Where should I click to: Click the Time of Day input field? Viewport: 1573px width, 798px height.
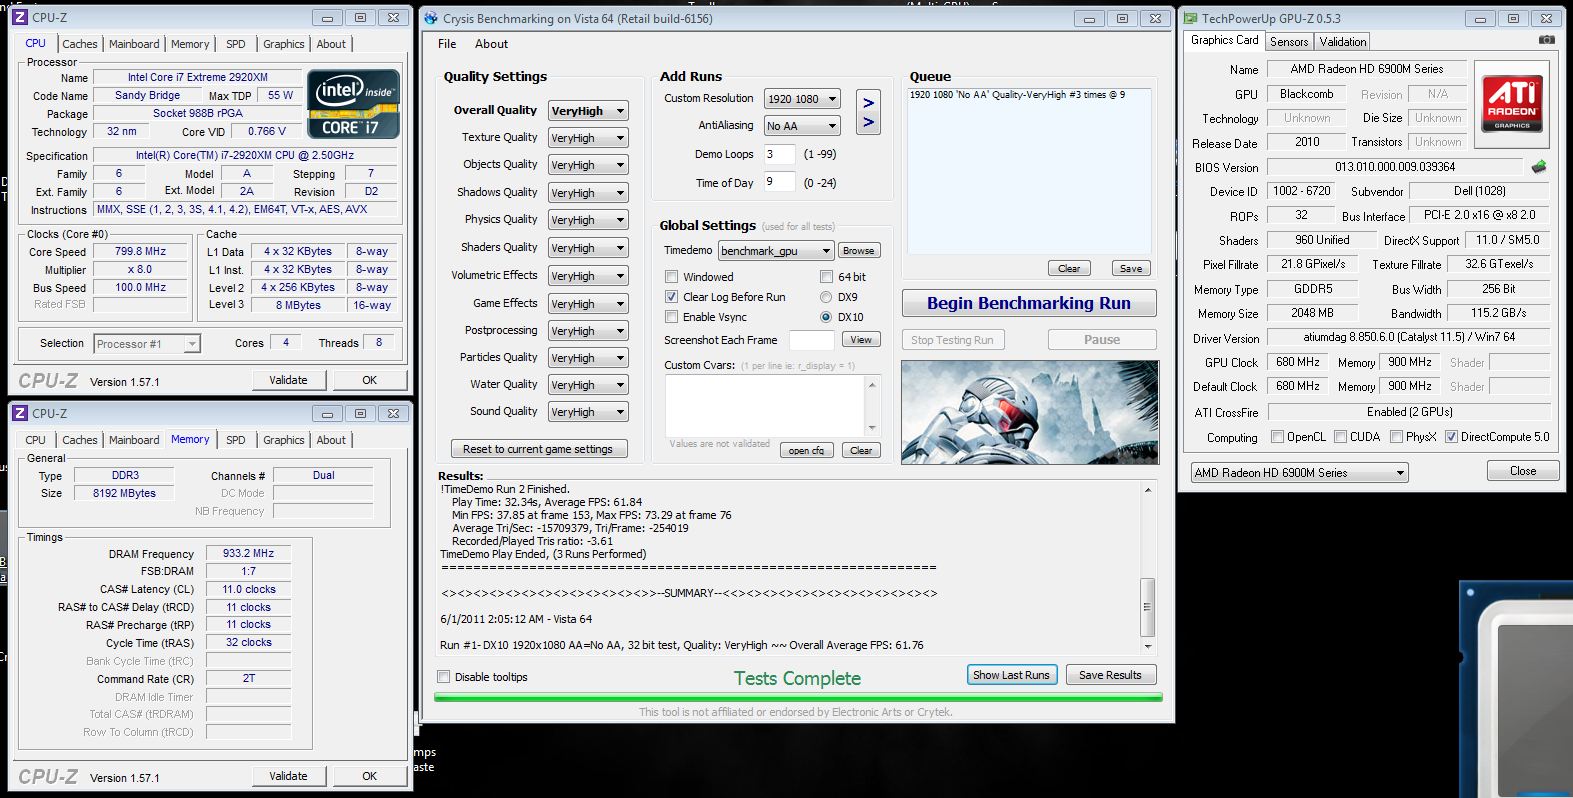780,183
